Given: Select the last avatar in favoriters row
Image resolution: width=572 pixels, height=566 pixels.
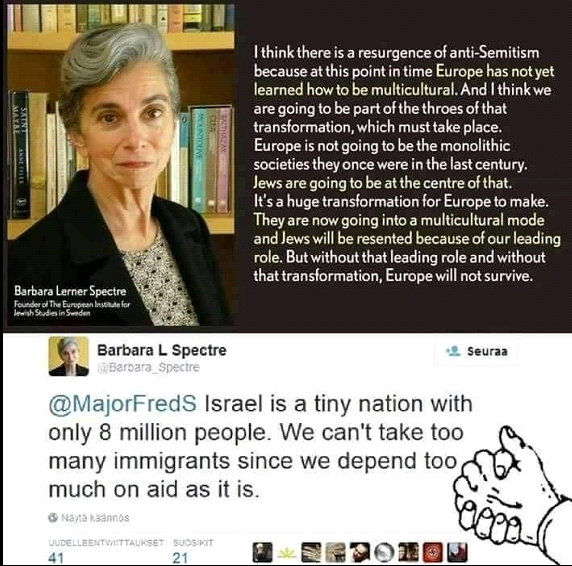Looking at the screenshot, I should [x=457, y=553].
